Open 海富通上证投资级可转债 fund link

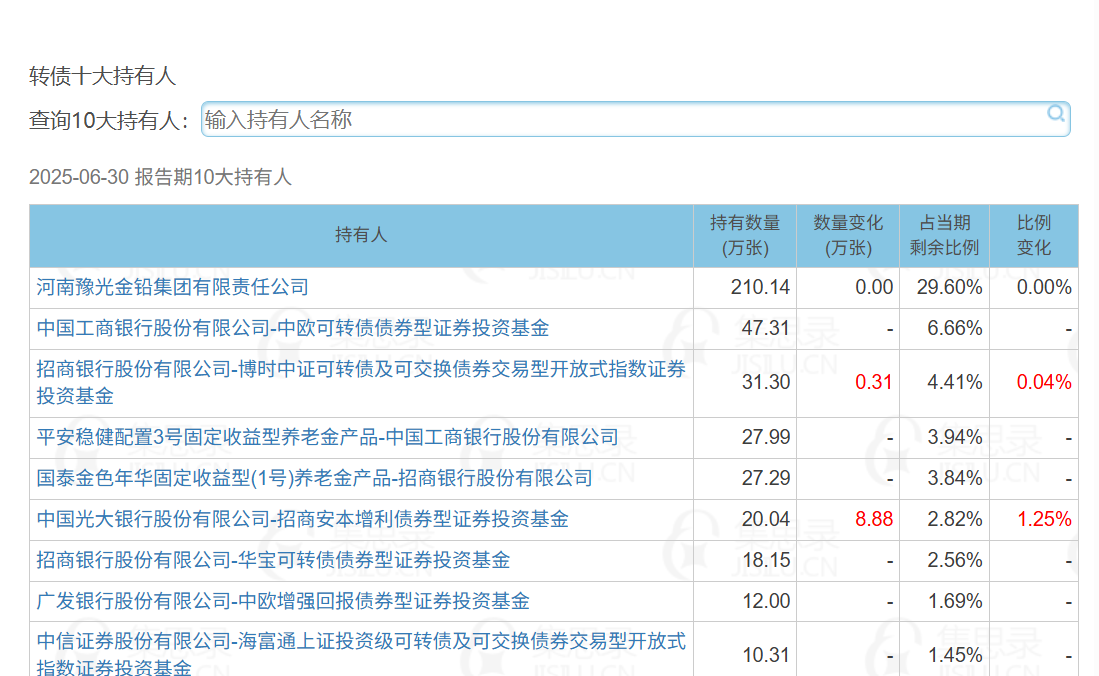[361, 654]
